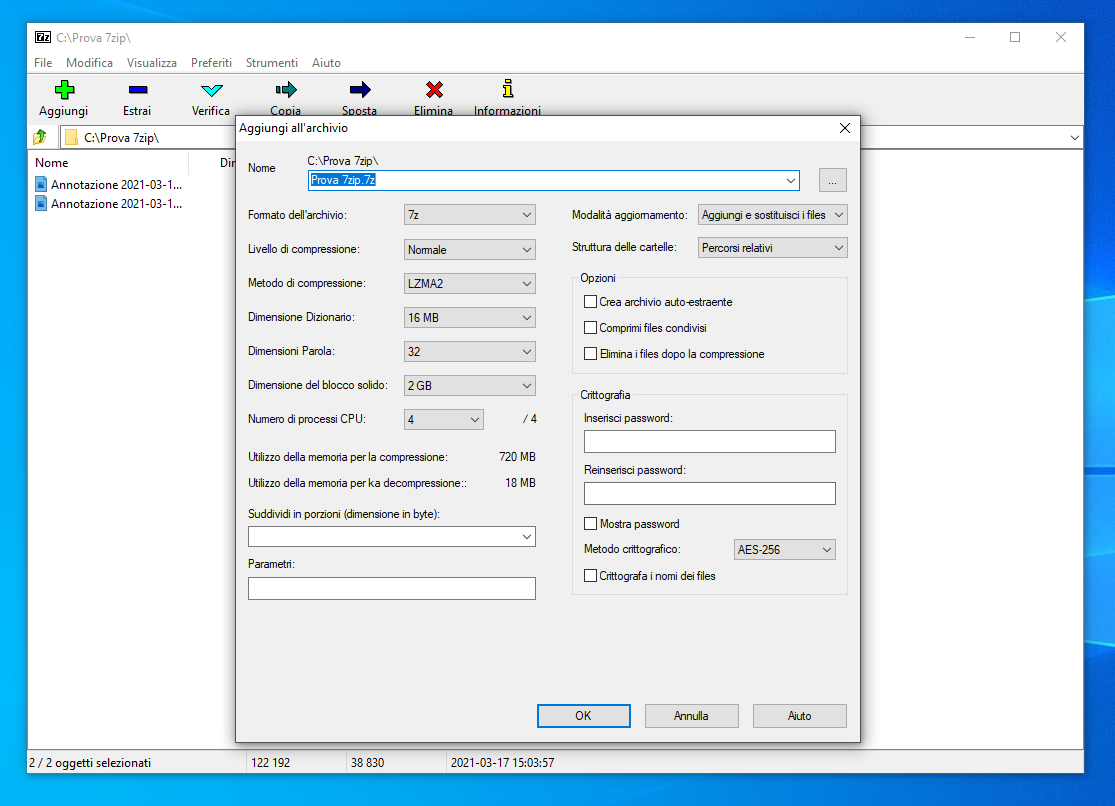
Task: Expand Struttura delle cartelle dropdown
Action: (x=772, y=248)
